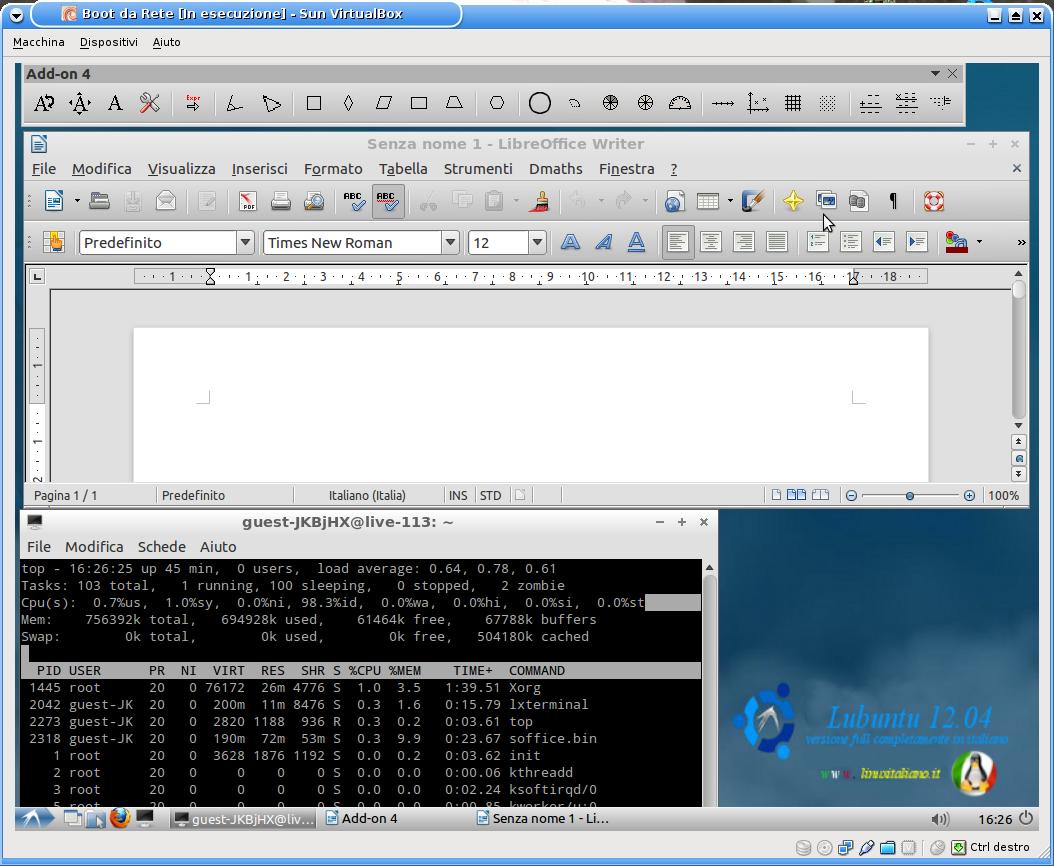Choose the protractor icon in Add-on 4
This screenshot has width=1054, height=866.
coord(680,103)
